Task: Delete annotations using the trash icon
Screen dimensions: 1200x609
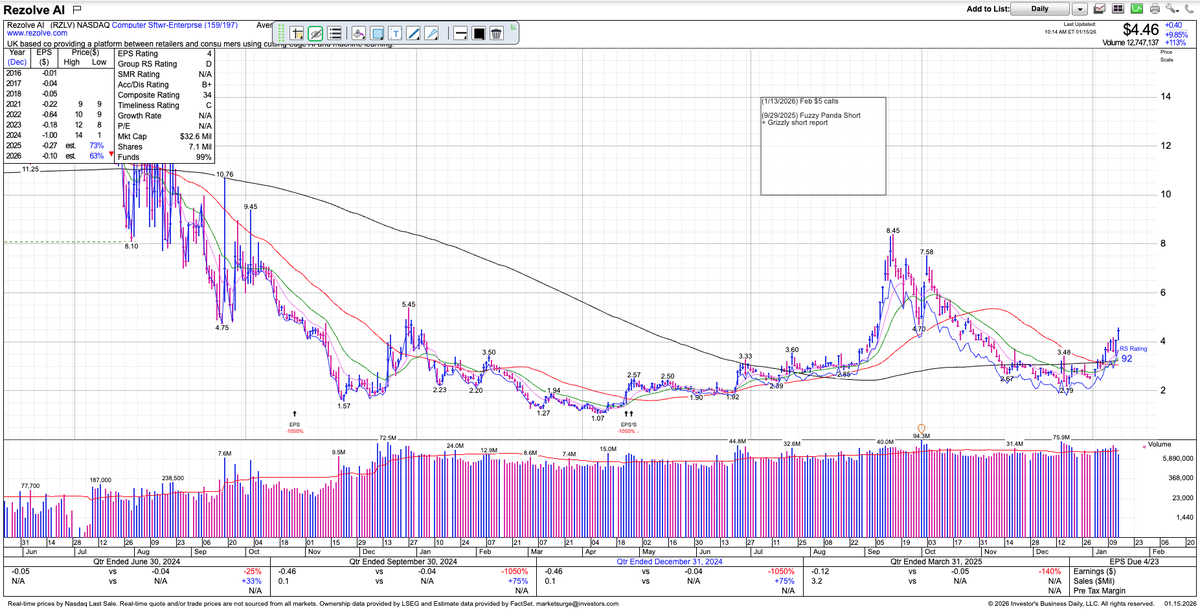Action: [497, 32]
